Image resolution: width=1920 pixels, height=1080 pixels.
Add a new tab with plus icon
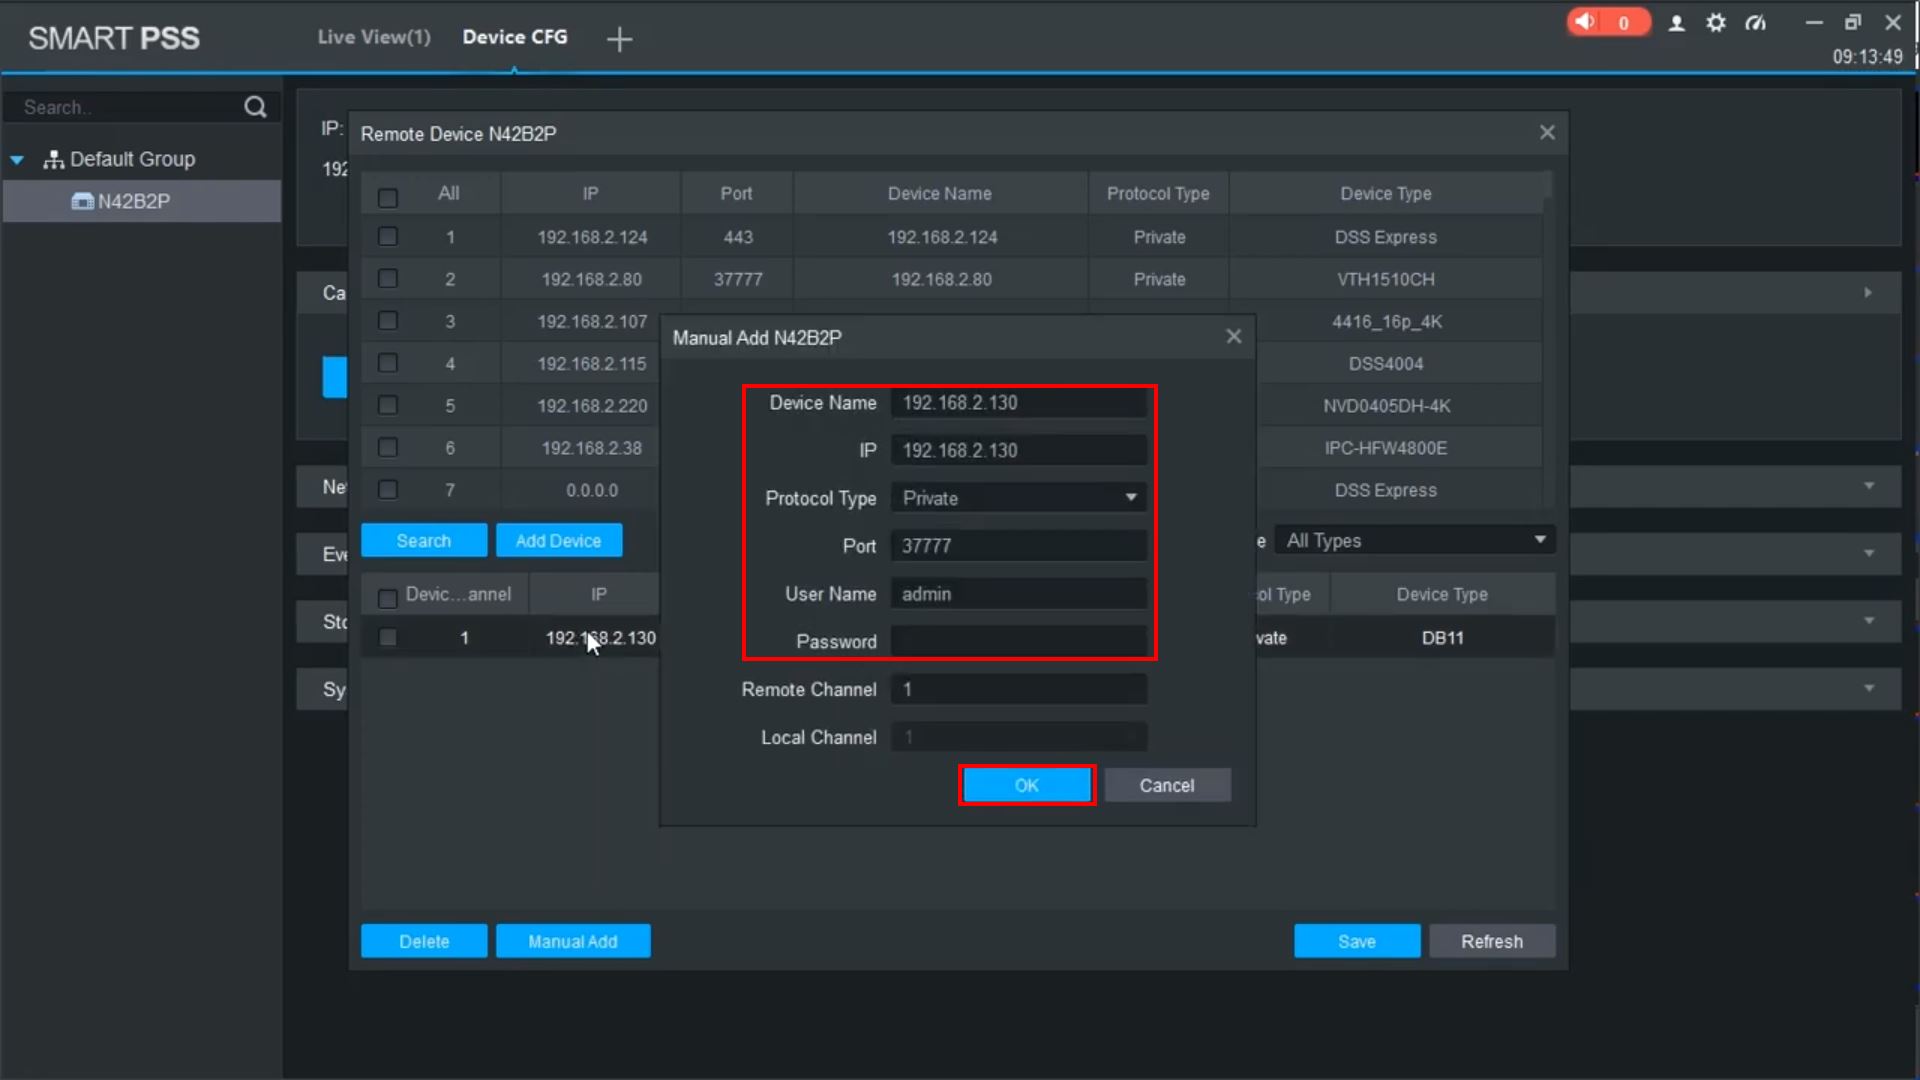[619, 39]
